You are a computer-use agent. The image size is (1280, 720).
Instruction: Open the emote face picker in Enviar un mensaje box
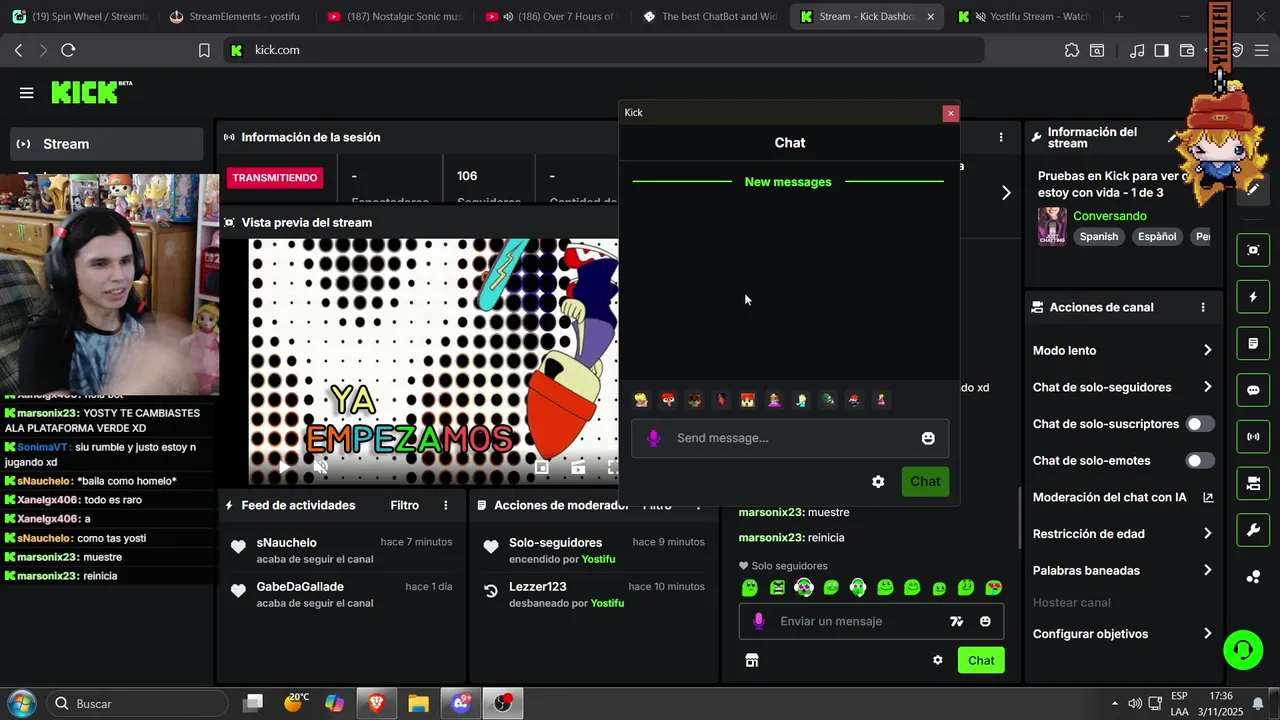(x=985, y=621)
